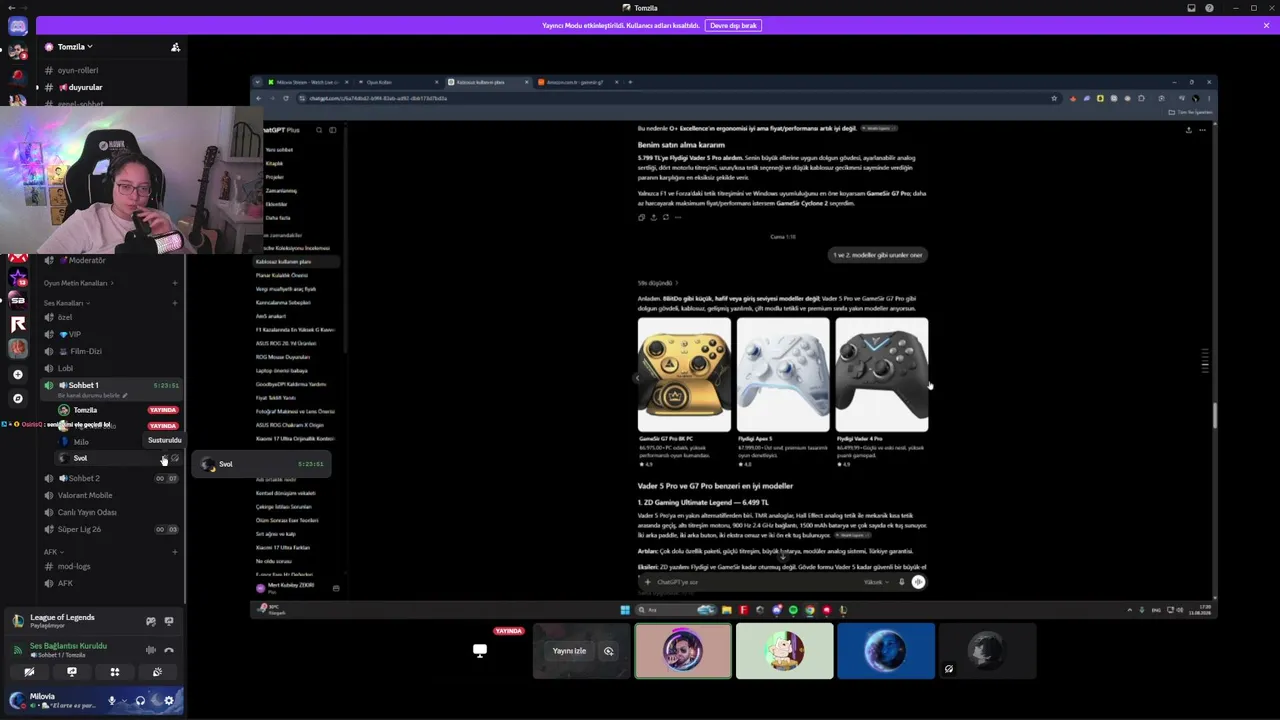Stream League of Legends screen-share icon
Image resolution: width=1280 pixels, height=720 pixels.
(x=169, y=621)
